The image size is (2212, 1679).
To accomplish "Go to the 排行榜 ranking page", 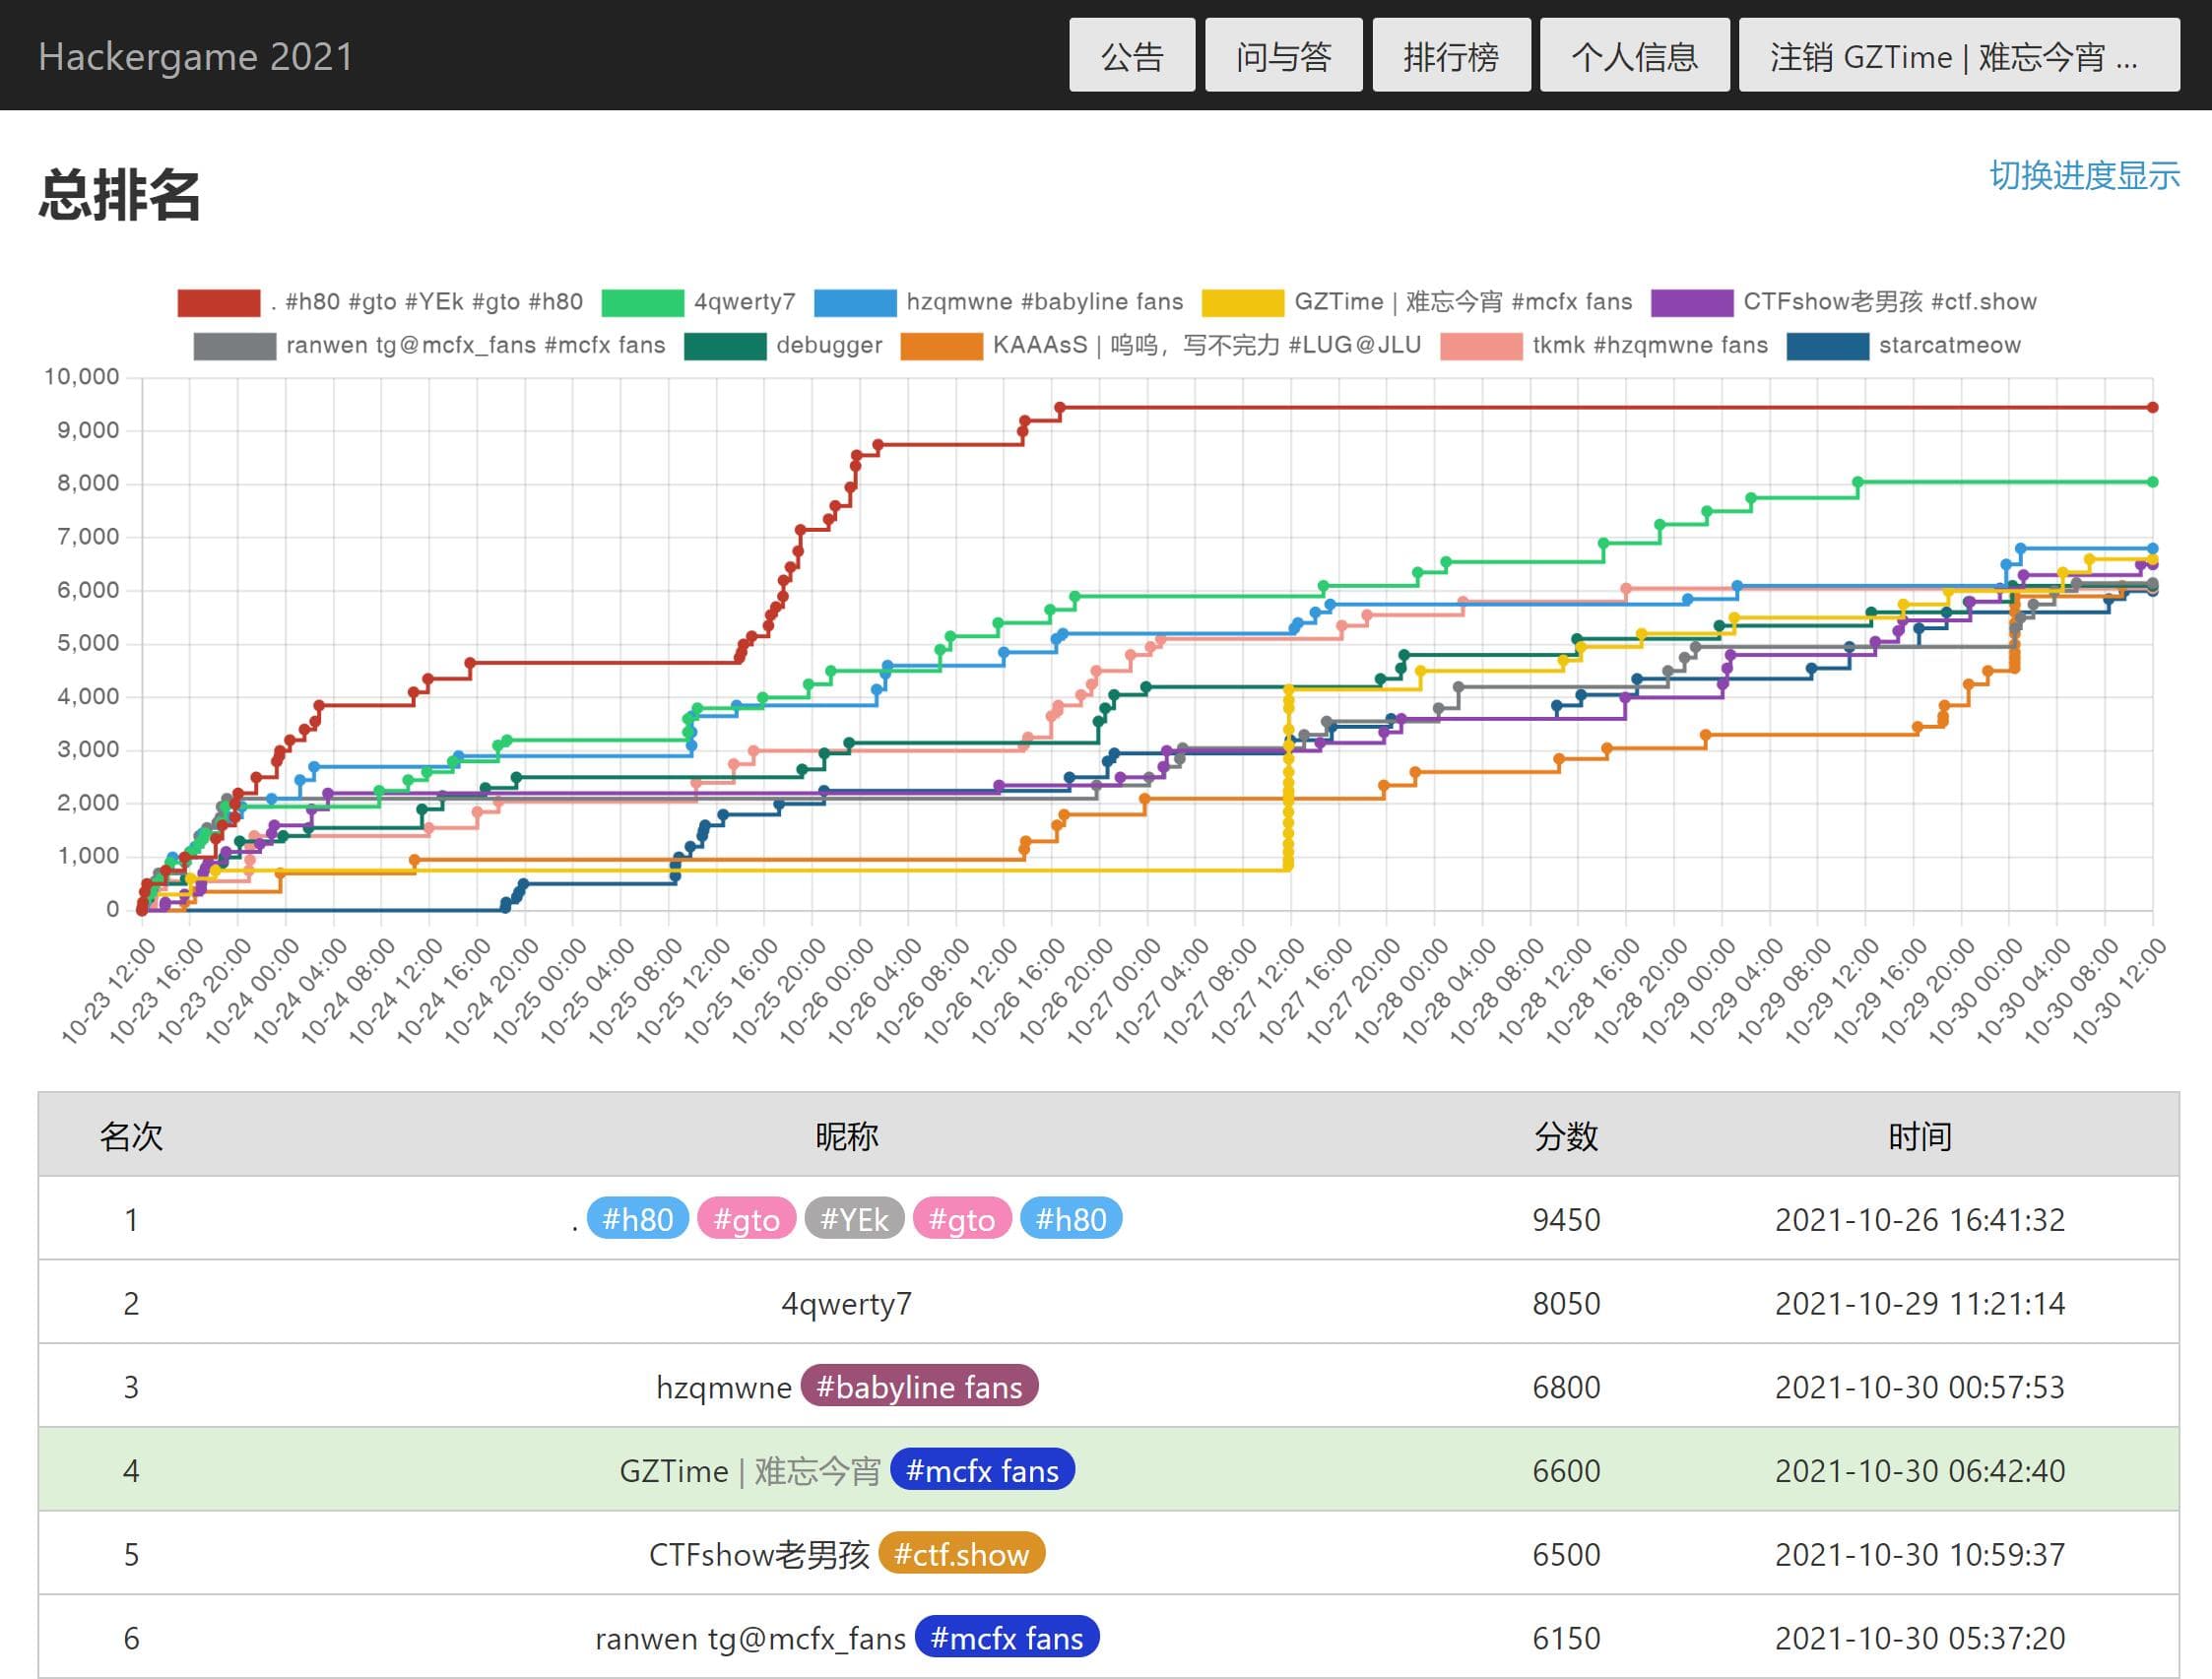I will coord(1450,56).
